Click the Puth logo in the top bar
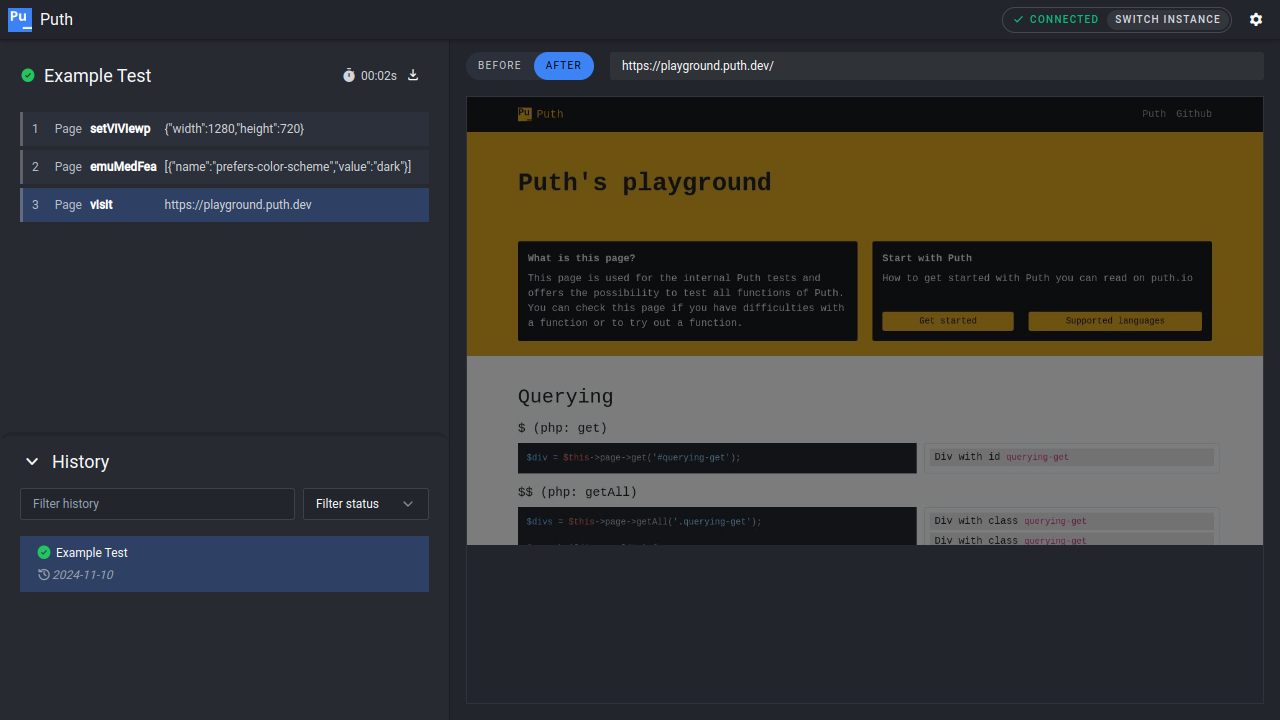 [20, 19]
